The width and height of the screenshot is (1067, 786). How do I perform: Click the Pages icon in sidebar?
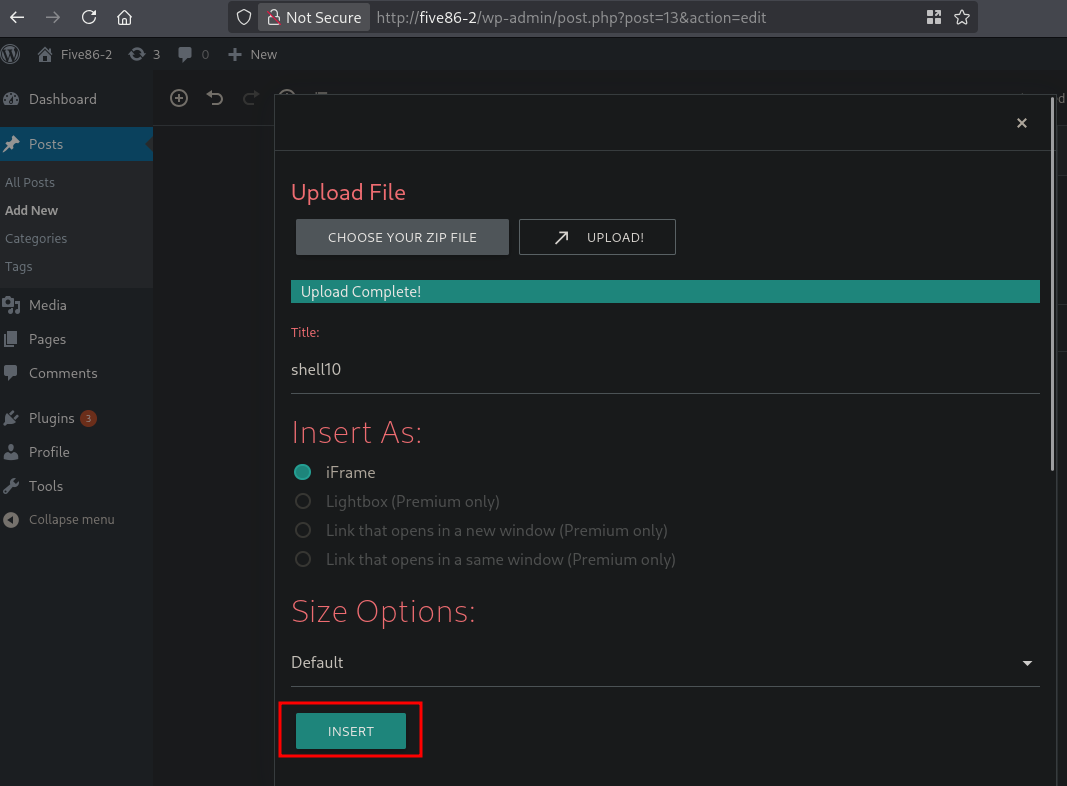11,340
